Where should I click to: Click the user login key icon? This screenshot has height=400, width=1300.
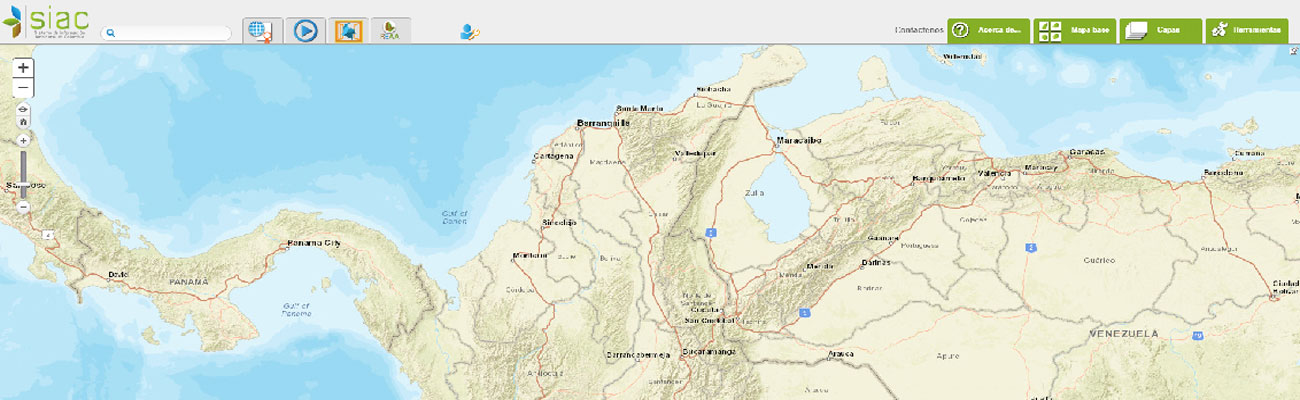coord(469,31)
